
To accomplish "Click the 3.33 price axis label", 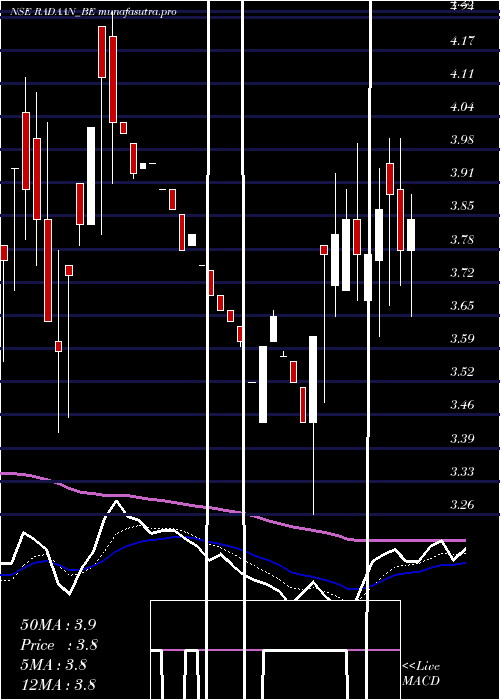I will (x=462, y=471).
